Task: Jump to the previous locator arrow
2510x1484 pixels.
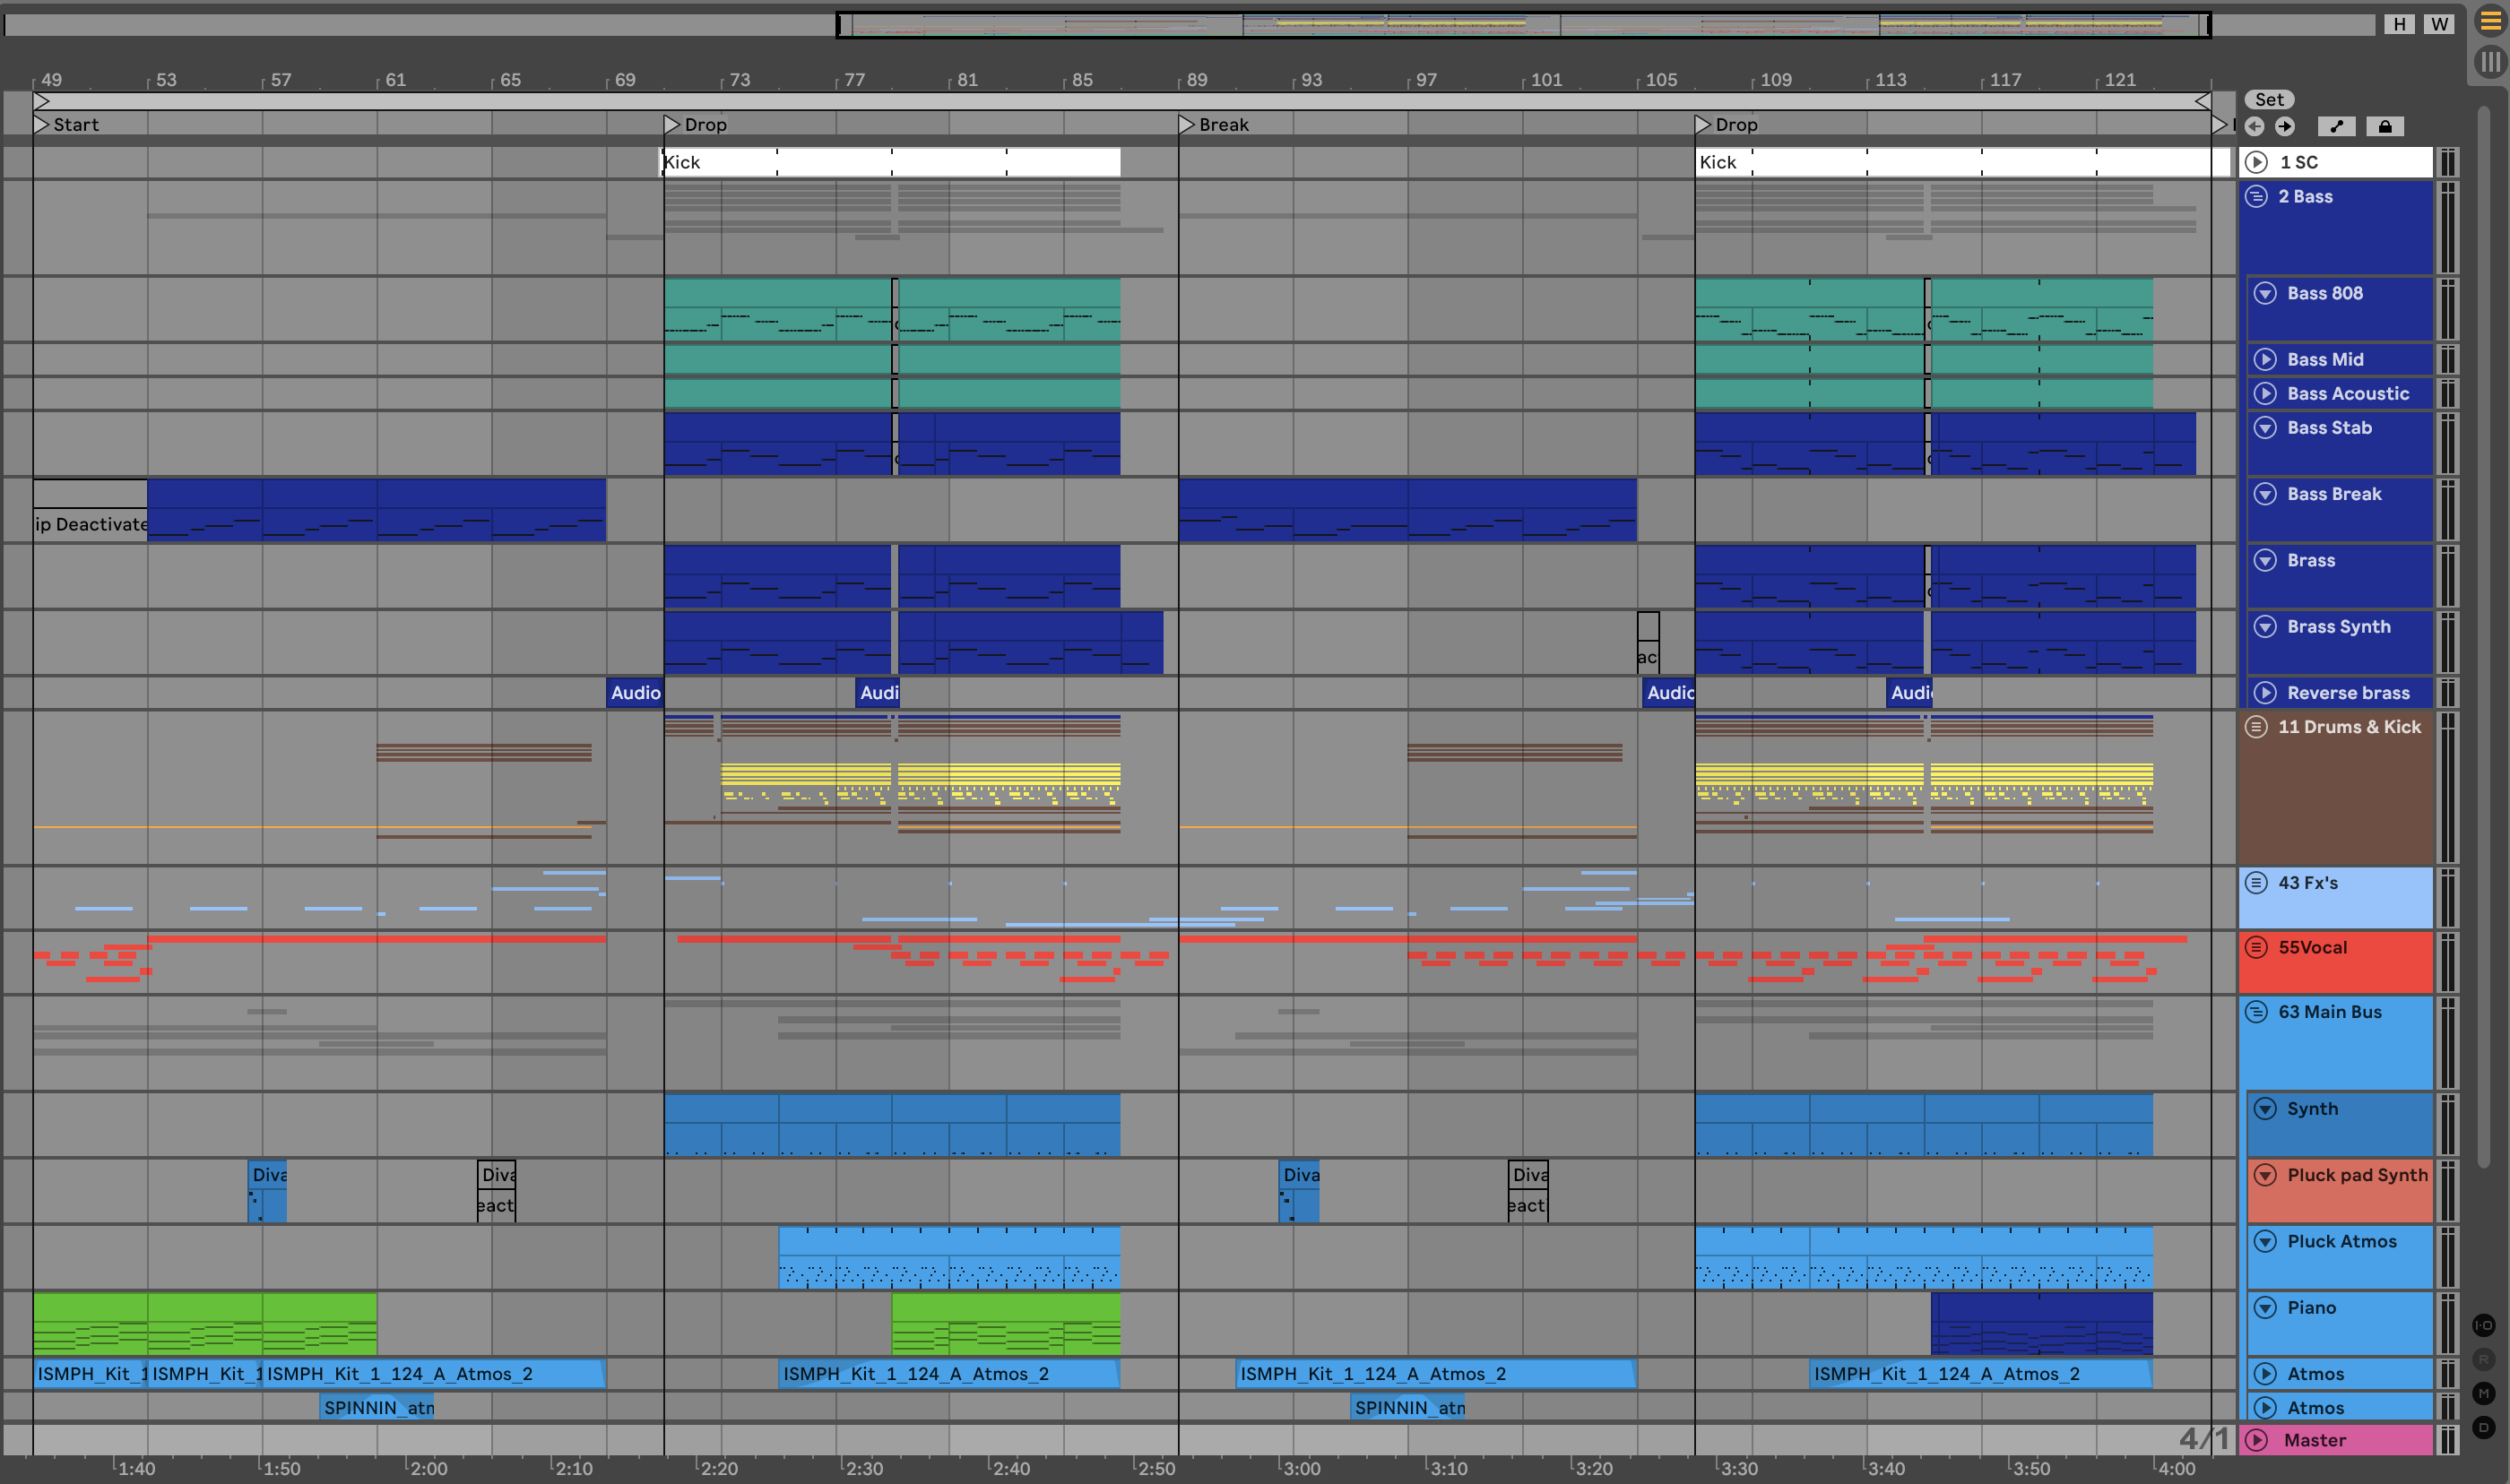Action: coord(2255,126)
